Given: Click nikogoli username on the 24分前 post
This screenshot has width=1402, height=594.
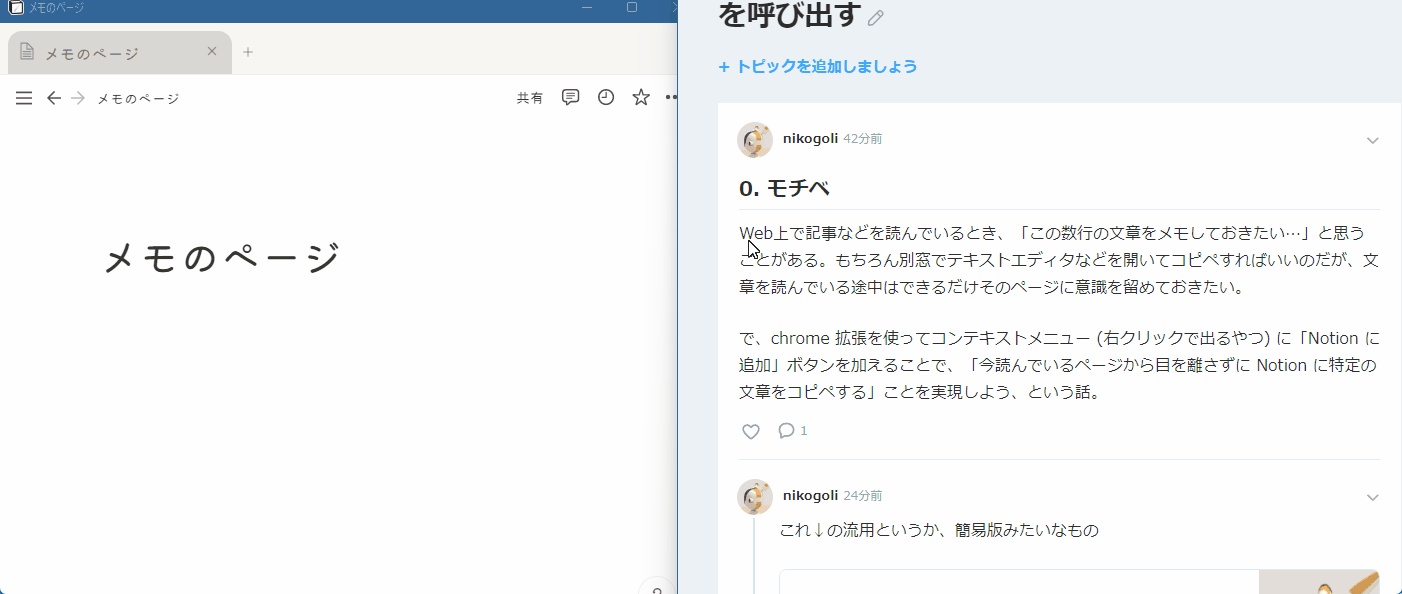Looking at the screenshot, I should (810, 496).
